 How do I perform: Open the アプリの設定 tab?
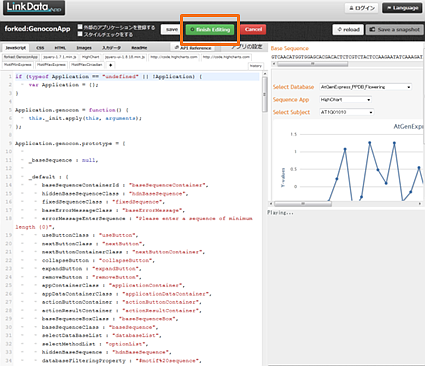point(247,47)
